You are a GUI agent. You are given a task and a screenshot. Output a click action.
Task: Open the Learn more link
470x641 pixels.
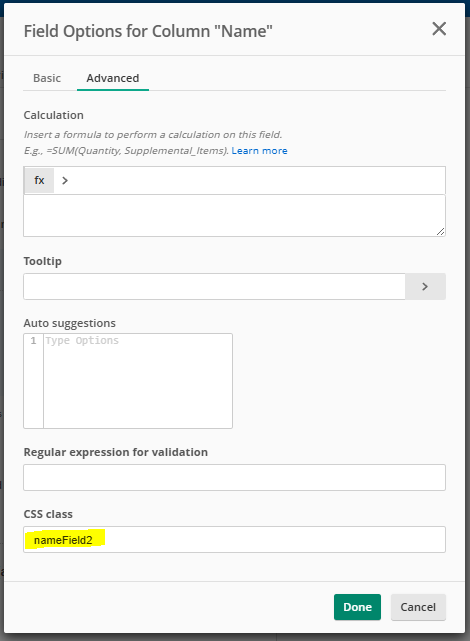(259, 151)
